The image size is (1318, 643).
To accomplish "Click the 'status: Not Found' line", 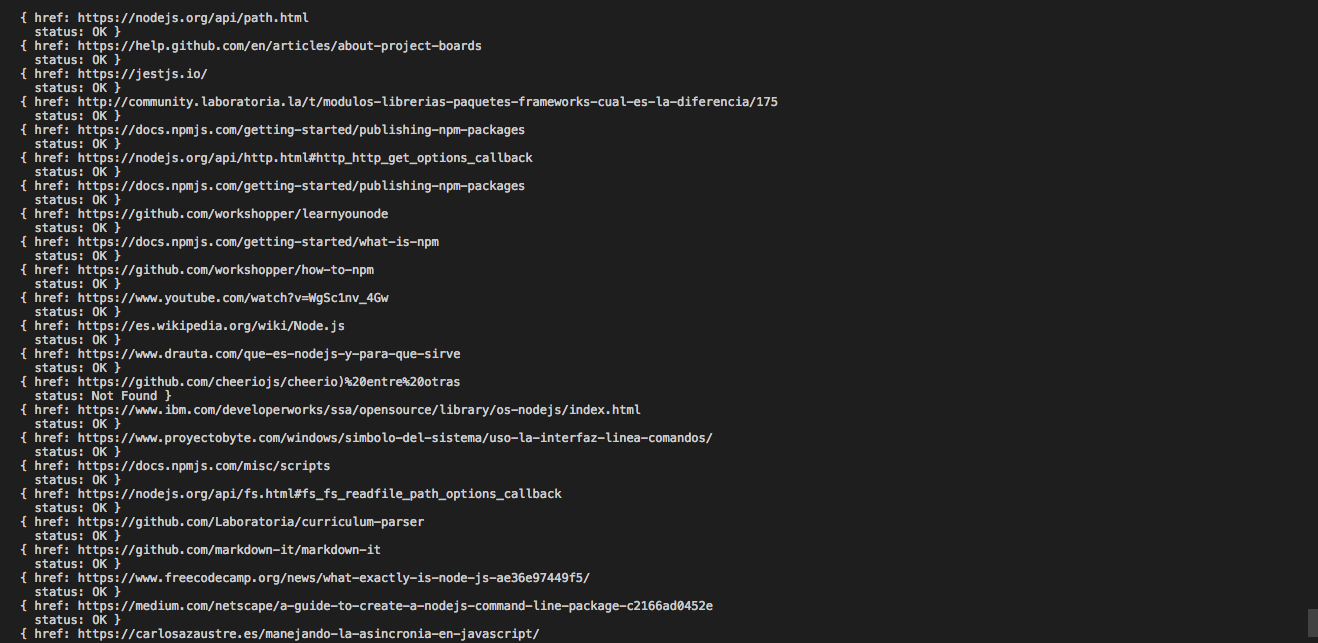I will pos(103,396).
